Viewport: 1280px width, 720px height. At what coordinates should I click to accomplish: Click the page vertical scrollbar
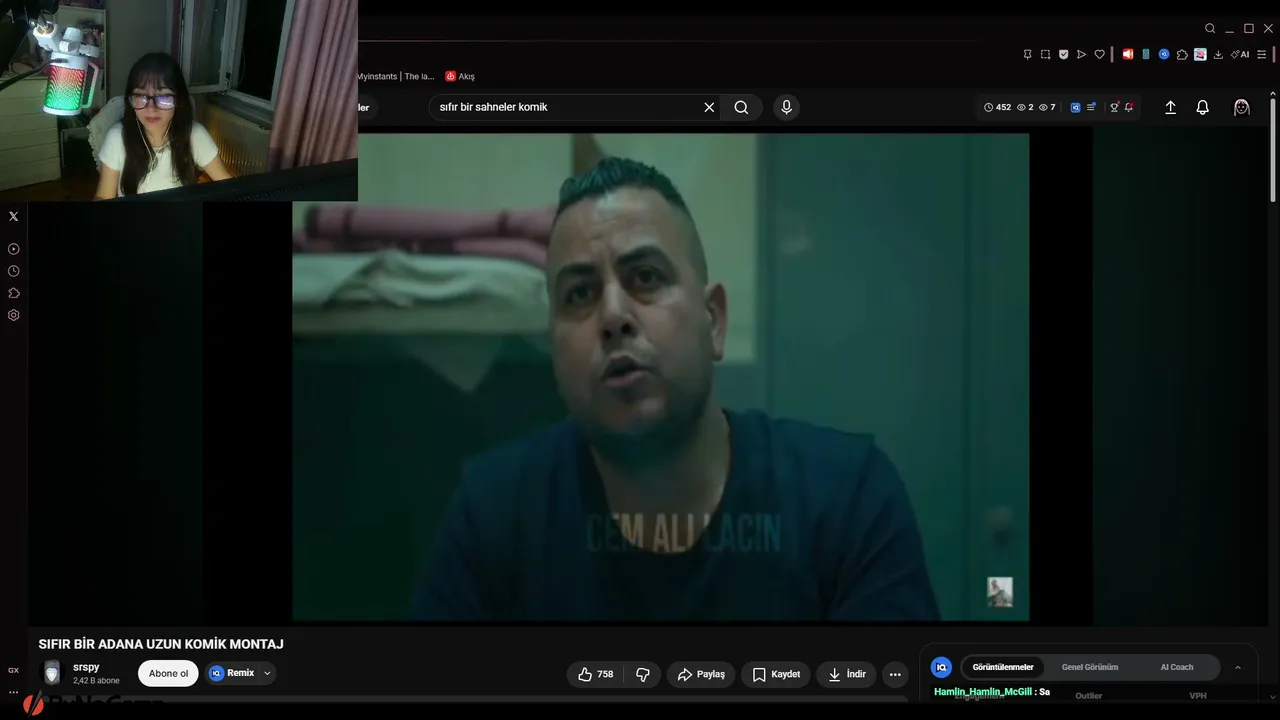click(x=1272, y=150)
